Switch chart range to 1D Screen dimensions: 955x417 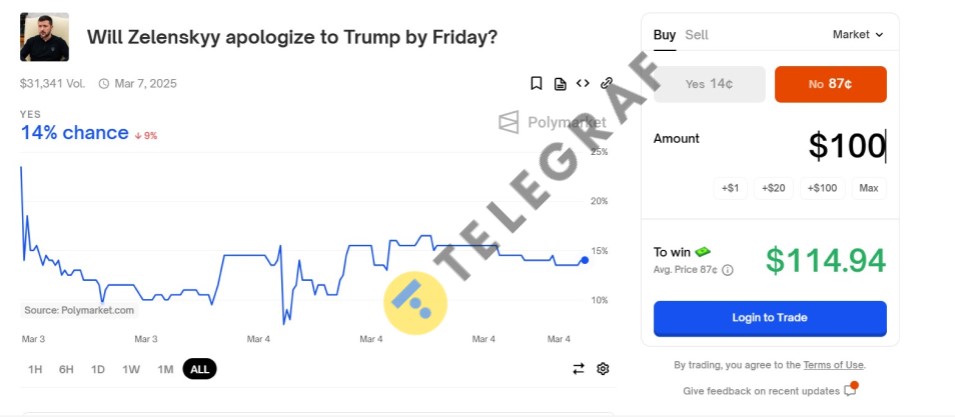(98, 369)
